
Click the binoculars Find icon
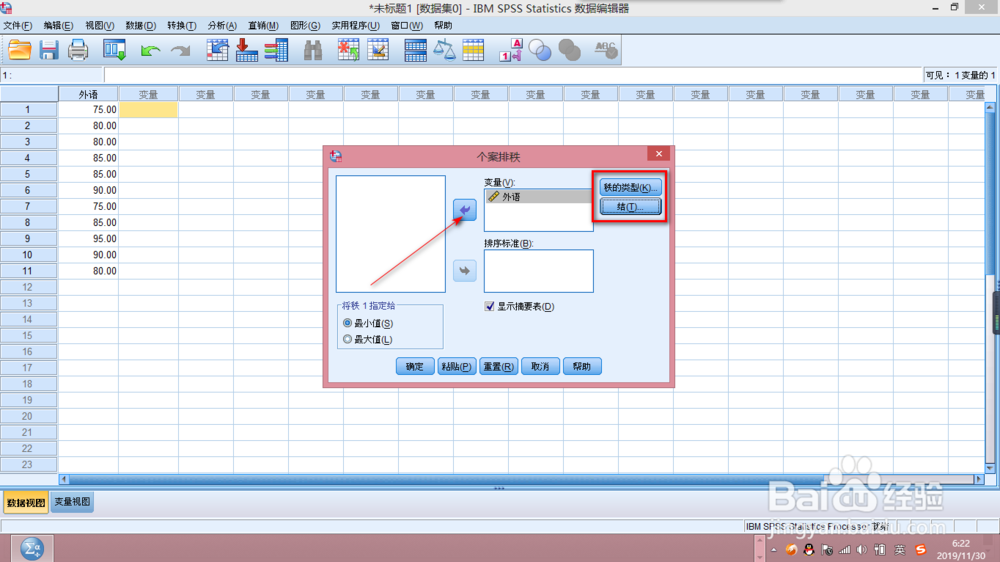tap(312, 50)
